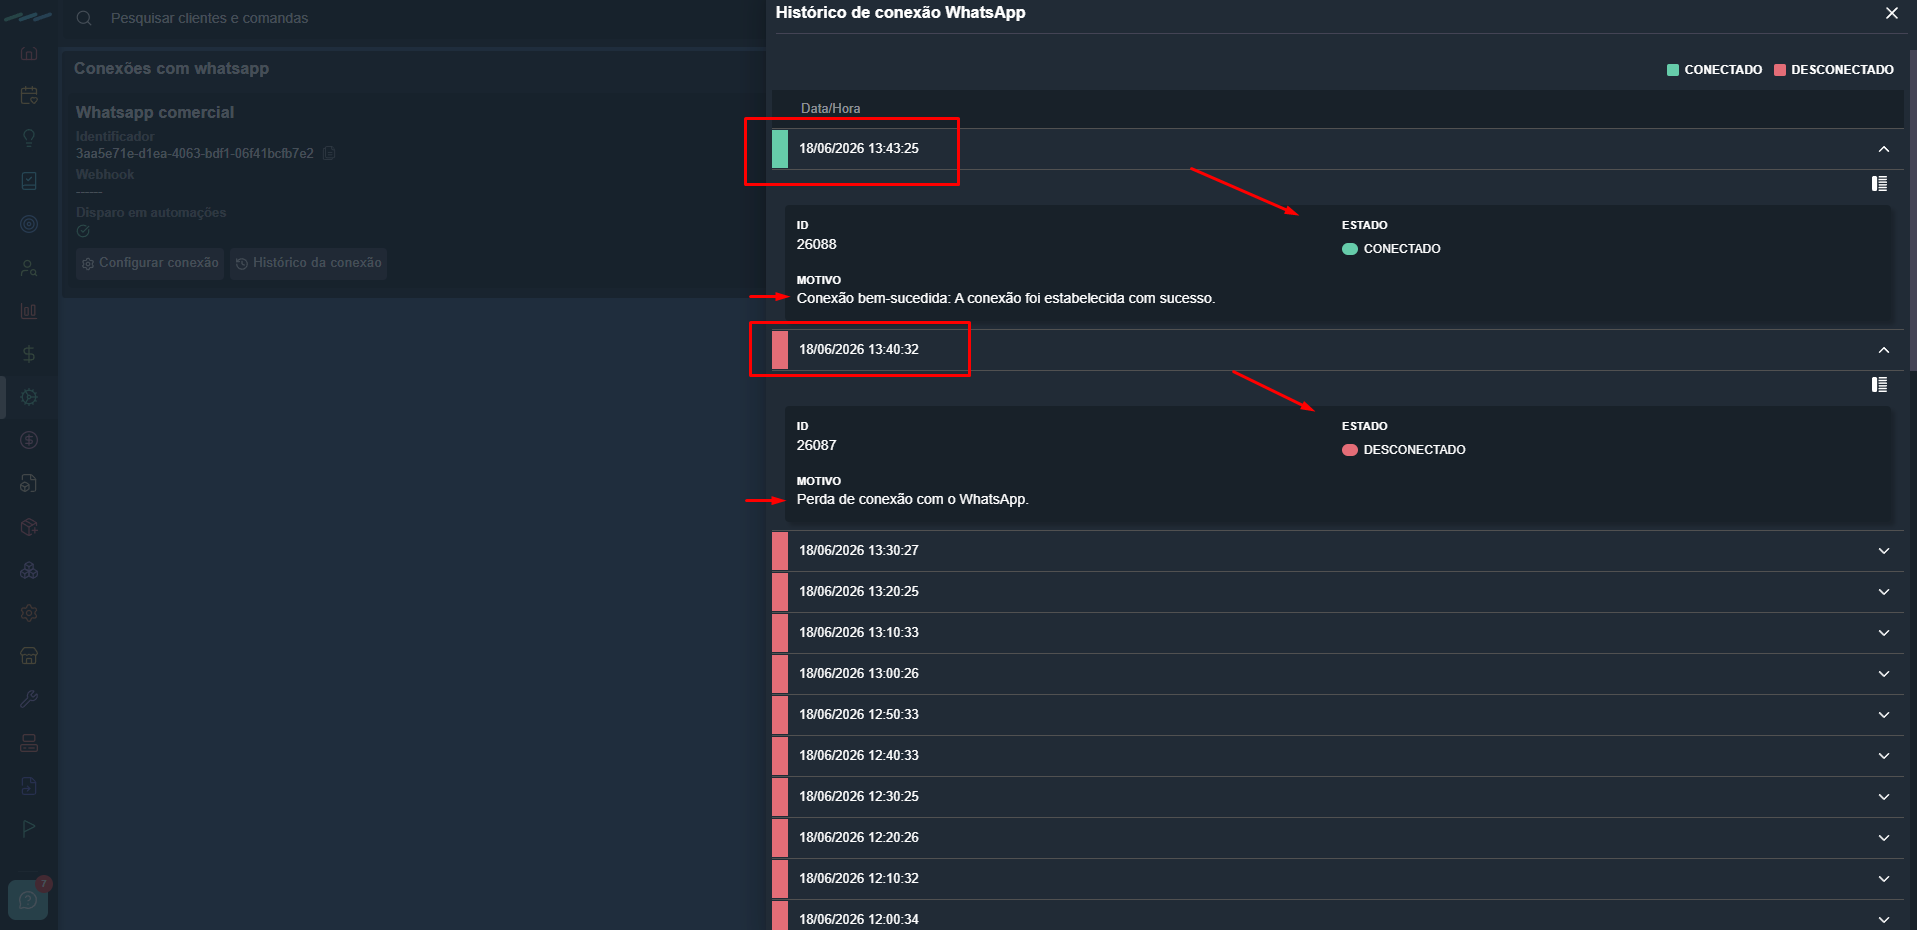The width and height of the screenshot is (1917, 930).
Task: Select the ID value 26087
Action: (816, 445)
